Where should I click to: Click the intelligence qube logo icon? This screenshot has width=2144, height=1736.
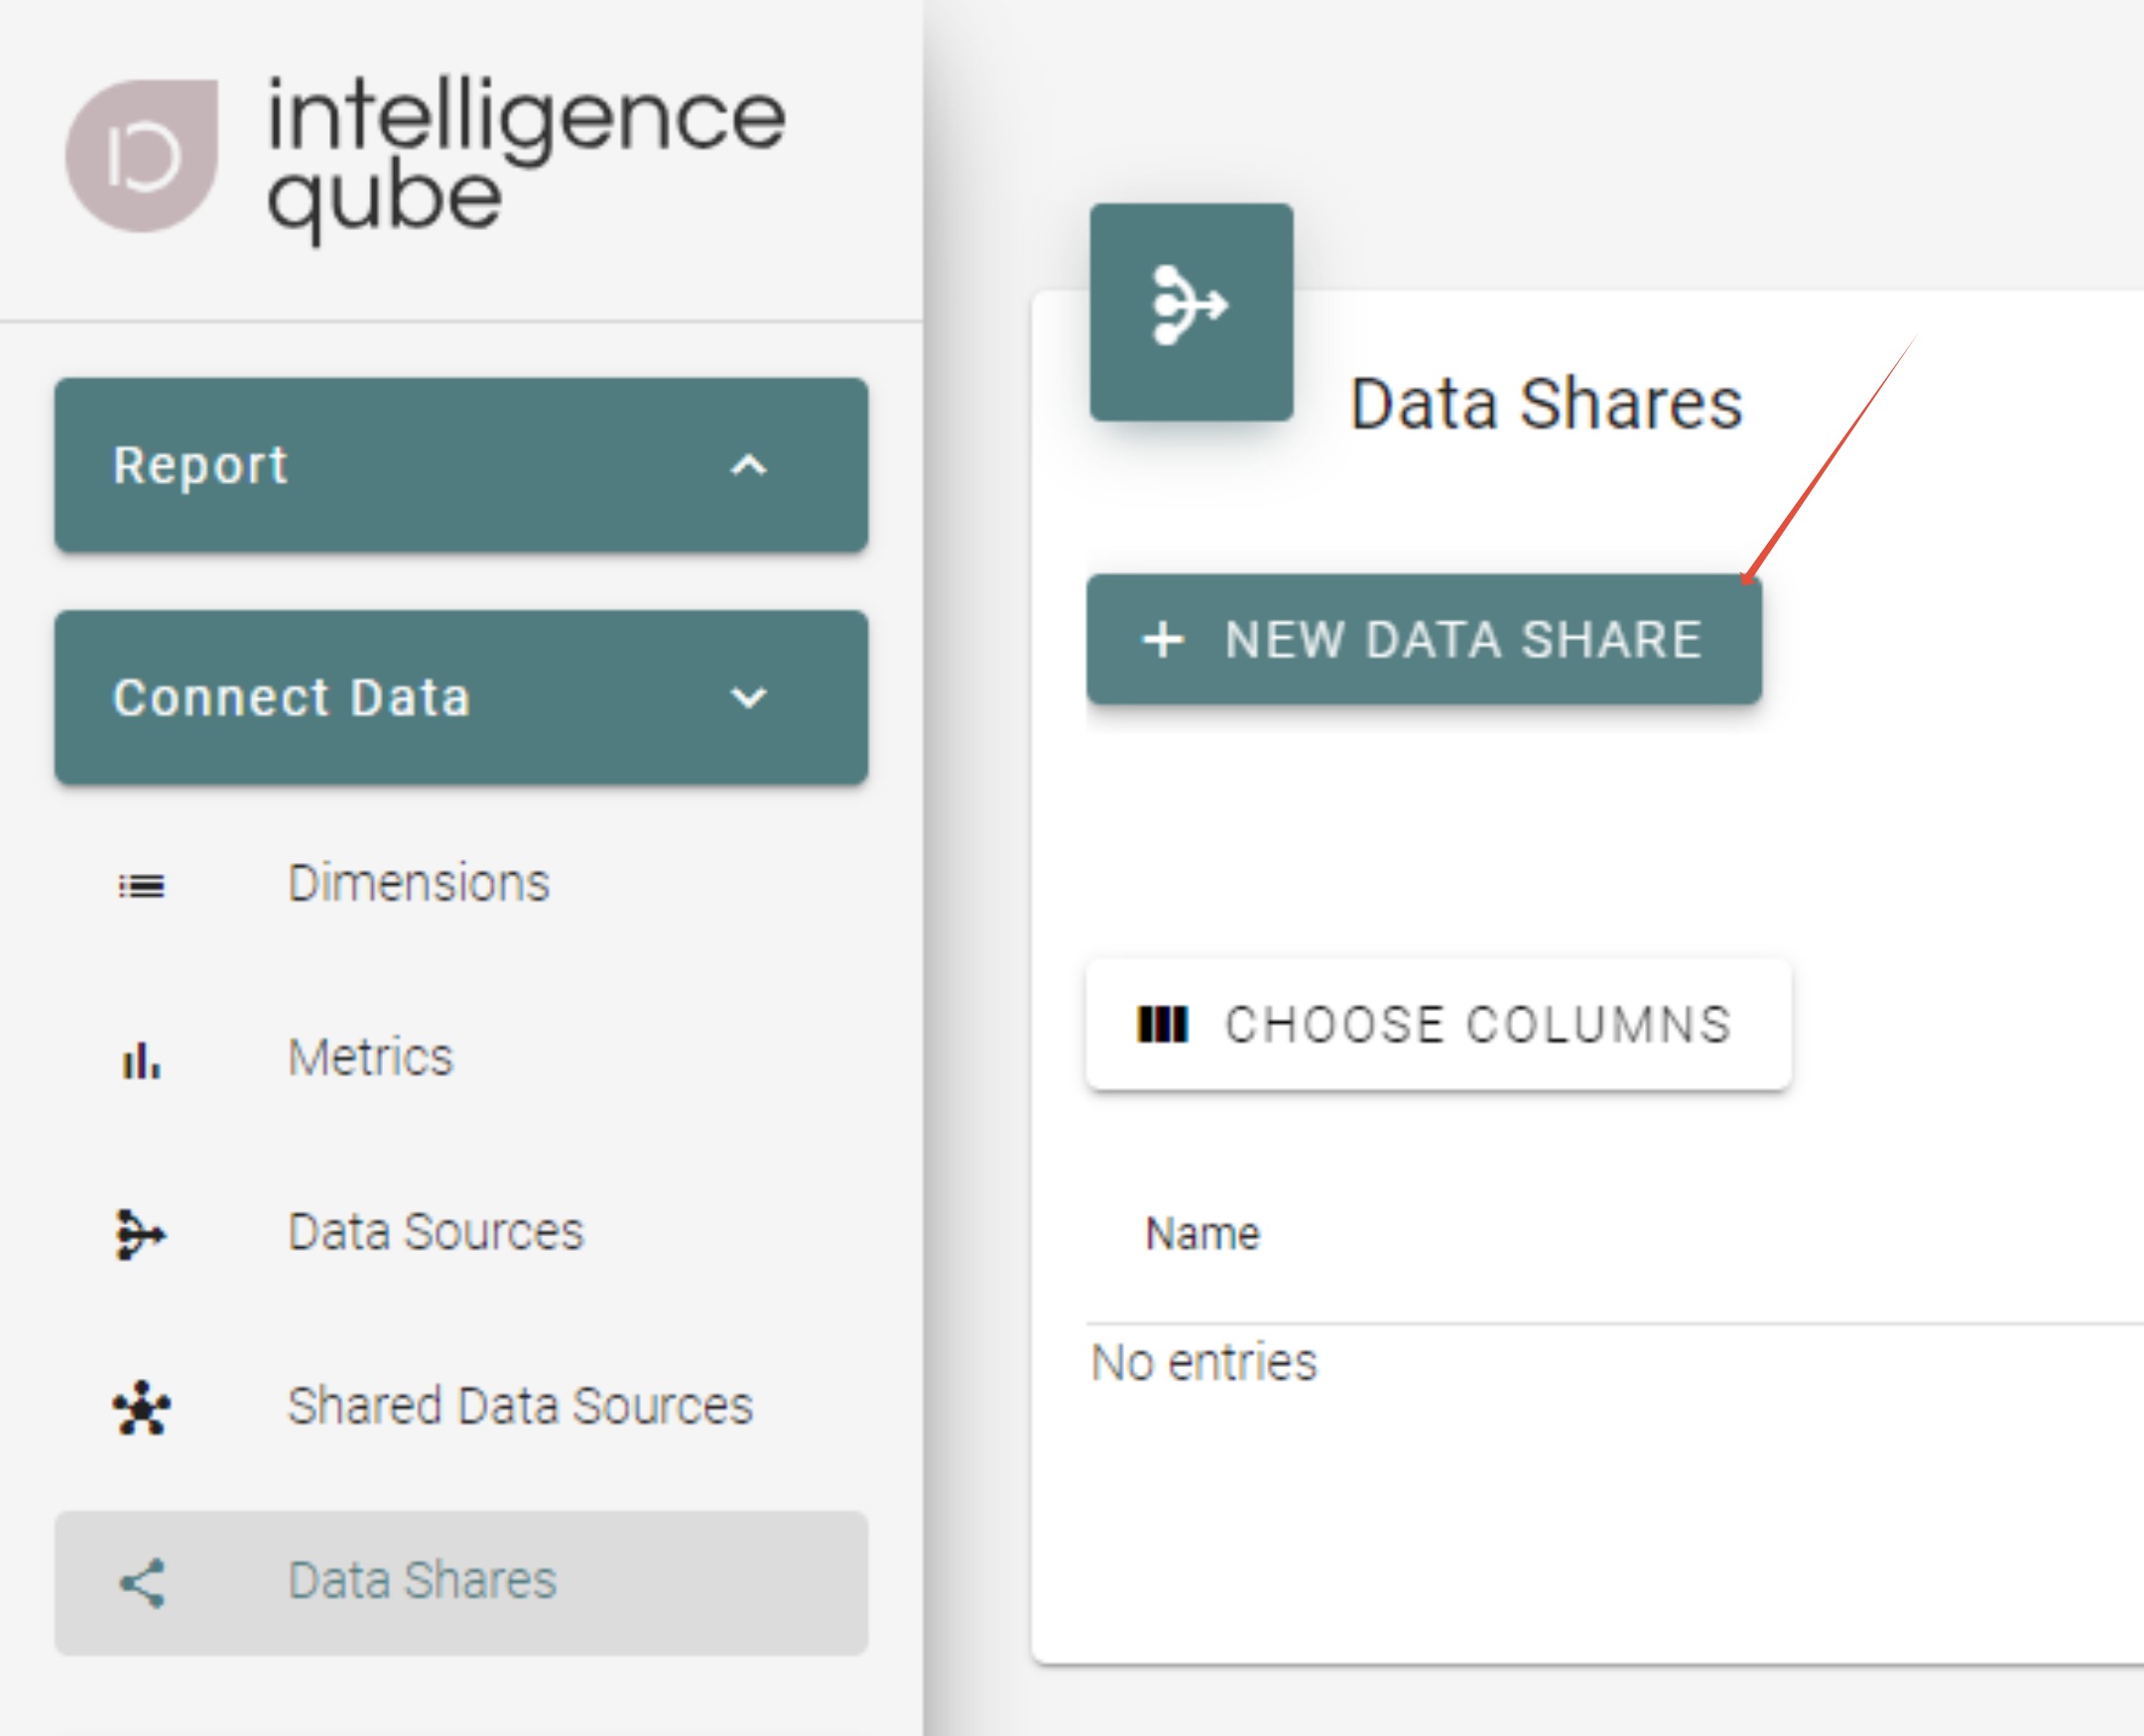[x=142, y=156]
